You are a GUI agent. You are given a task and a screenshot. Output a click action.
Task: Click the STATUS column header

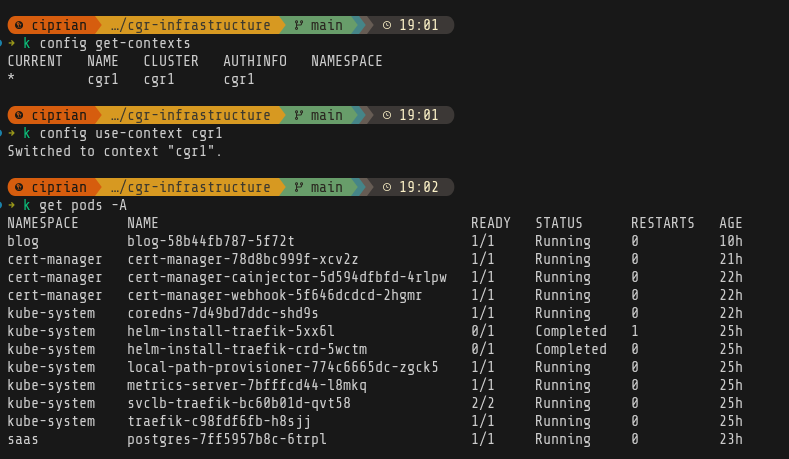point(559,223)
